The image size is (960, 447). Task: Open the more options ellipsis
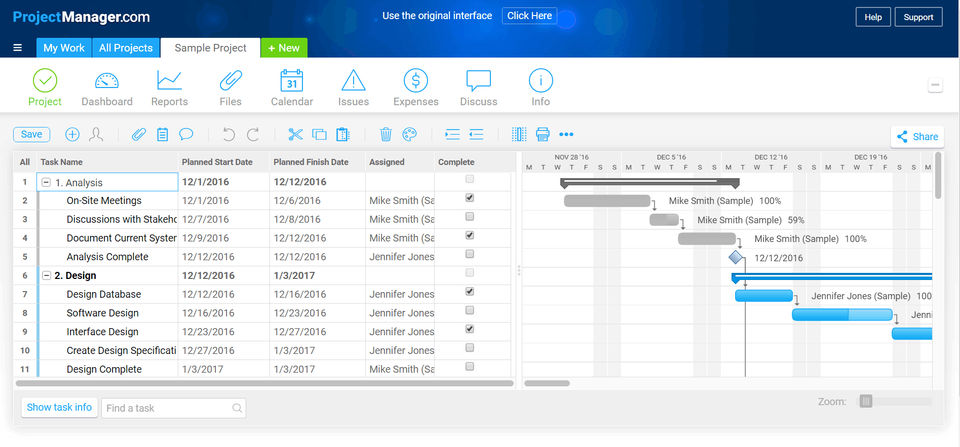[x=566, y=135]
